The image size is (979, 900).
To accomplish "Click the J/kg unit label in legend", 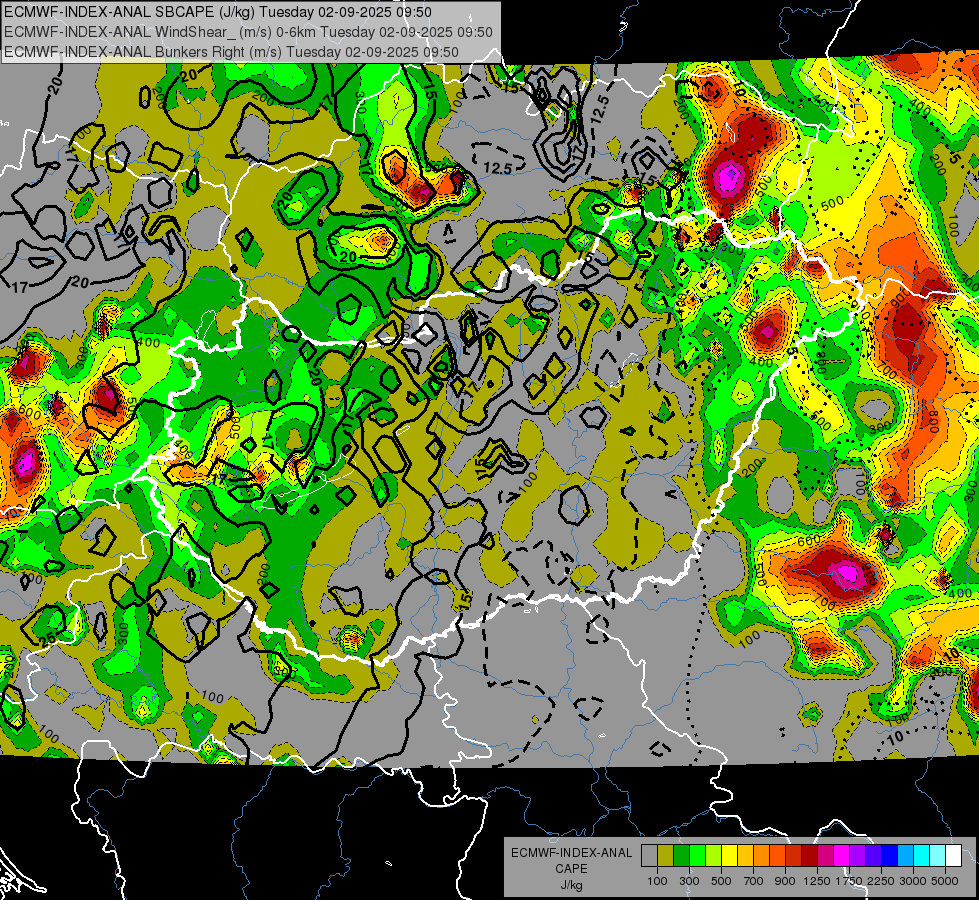I will (571, 884).
